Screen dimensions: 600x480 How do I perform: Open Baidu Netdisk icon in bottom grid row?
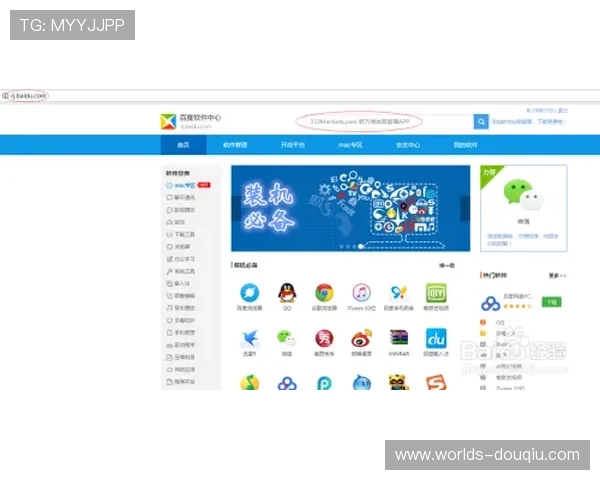287,382
